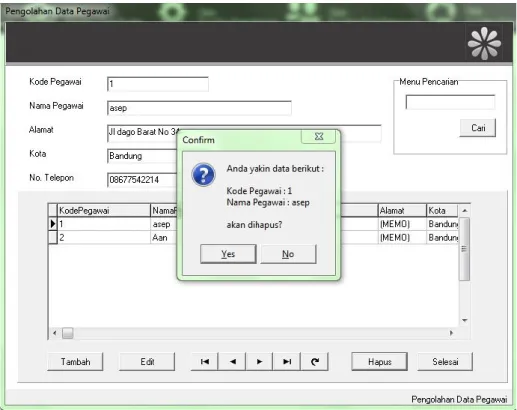This screenshot has width=517, height=410.
Task: Click the No. Telepon field
Action: [x=142, y=180]
